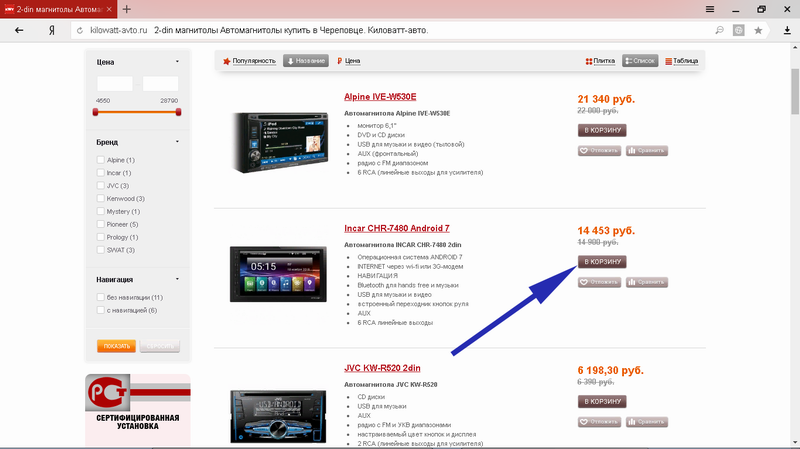Add Alpine IVE-W530E to cart
The image size is (800, 449).
tap(602, 130)
